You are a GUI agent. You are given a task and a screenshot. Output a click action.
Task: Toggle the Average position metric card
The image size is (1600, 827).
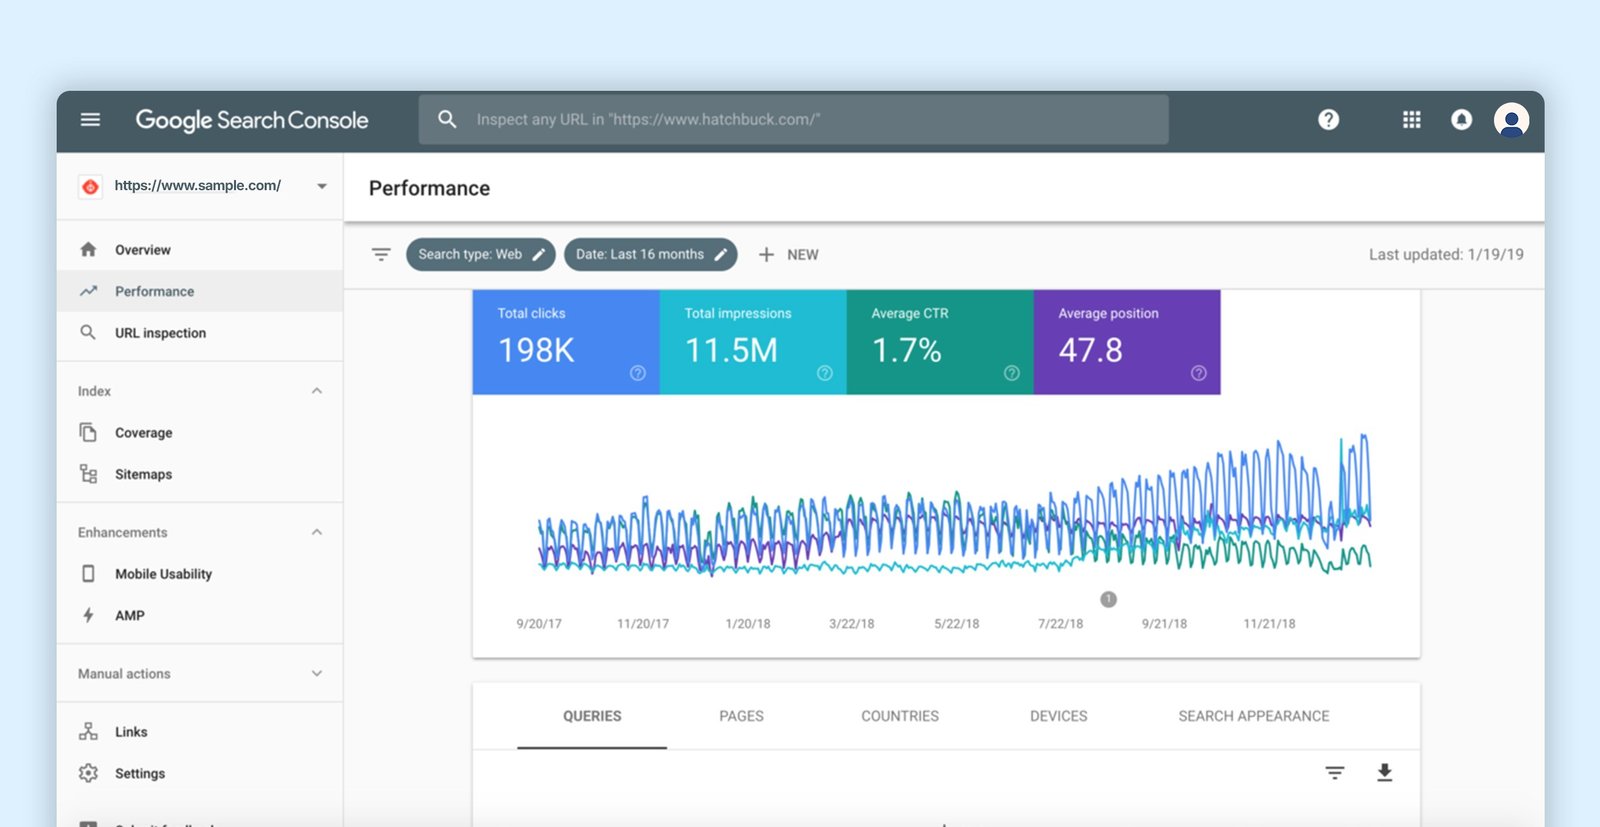point(1127,342)
